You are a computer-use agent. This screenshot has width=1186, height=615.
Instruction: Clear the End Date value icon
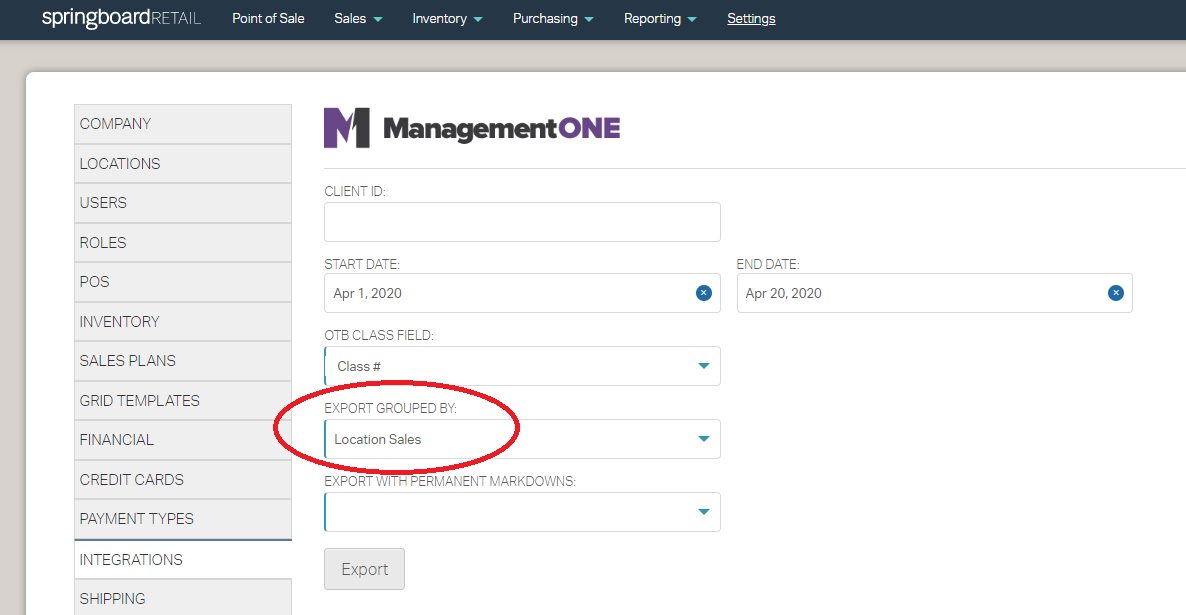coord(1116,293)
